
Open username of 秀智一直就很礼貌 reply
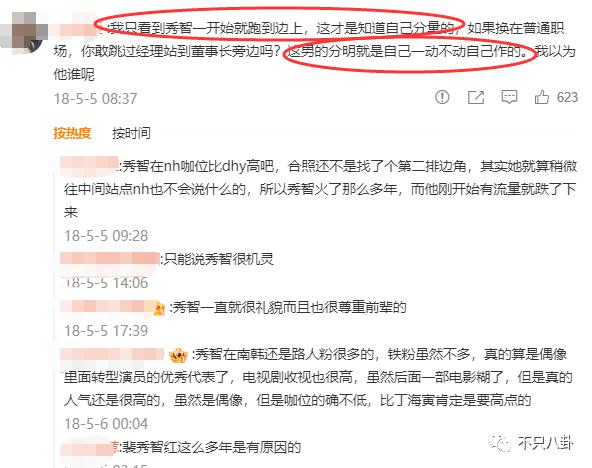[x=106, y=307]
